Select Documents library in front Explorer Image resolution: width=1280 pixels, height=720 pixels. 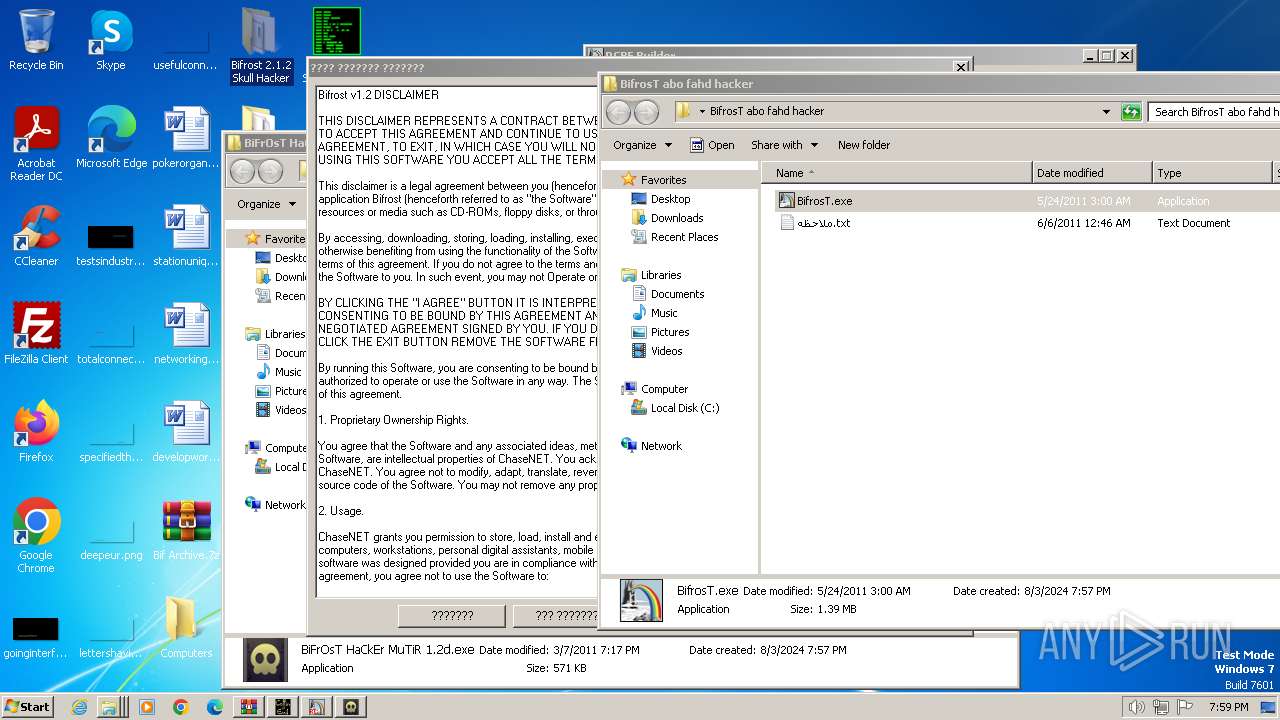tap(677, 294)
